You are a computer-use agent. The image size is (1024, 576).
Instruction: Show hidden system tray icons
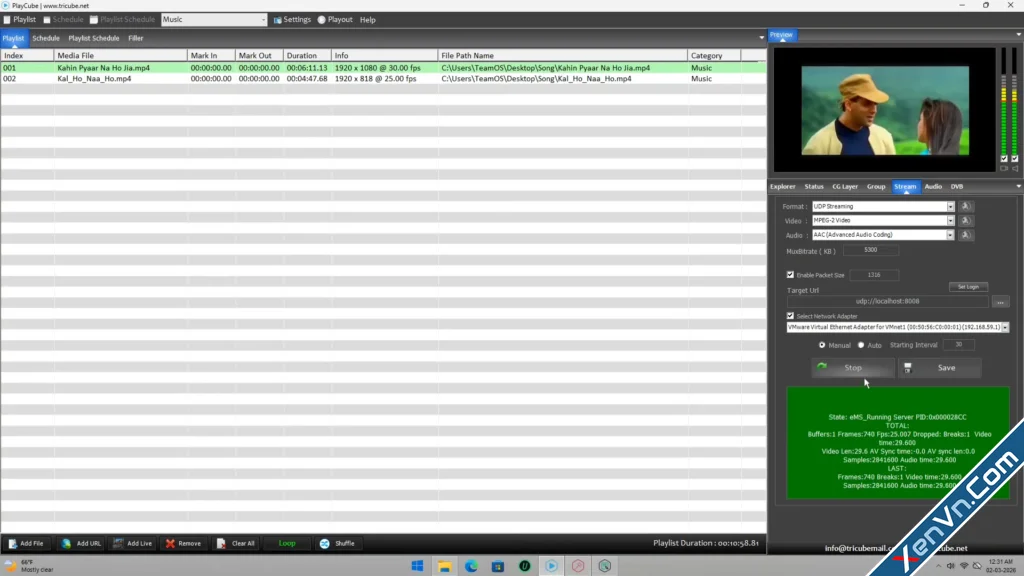(x=938, y=566)
